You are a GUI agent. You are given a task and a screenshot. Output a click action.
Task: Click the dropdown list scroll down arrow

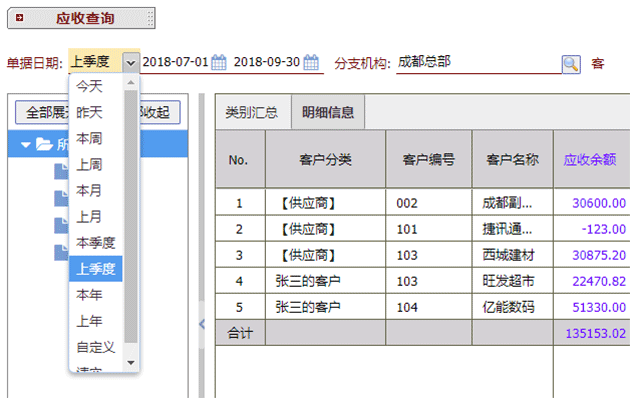(x=131, y=363)
